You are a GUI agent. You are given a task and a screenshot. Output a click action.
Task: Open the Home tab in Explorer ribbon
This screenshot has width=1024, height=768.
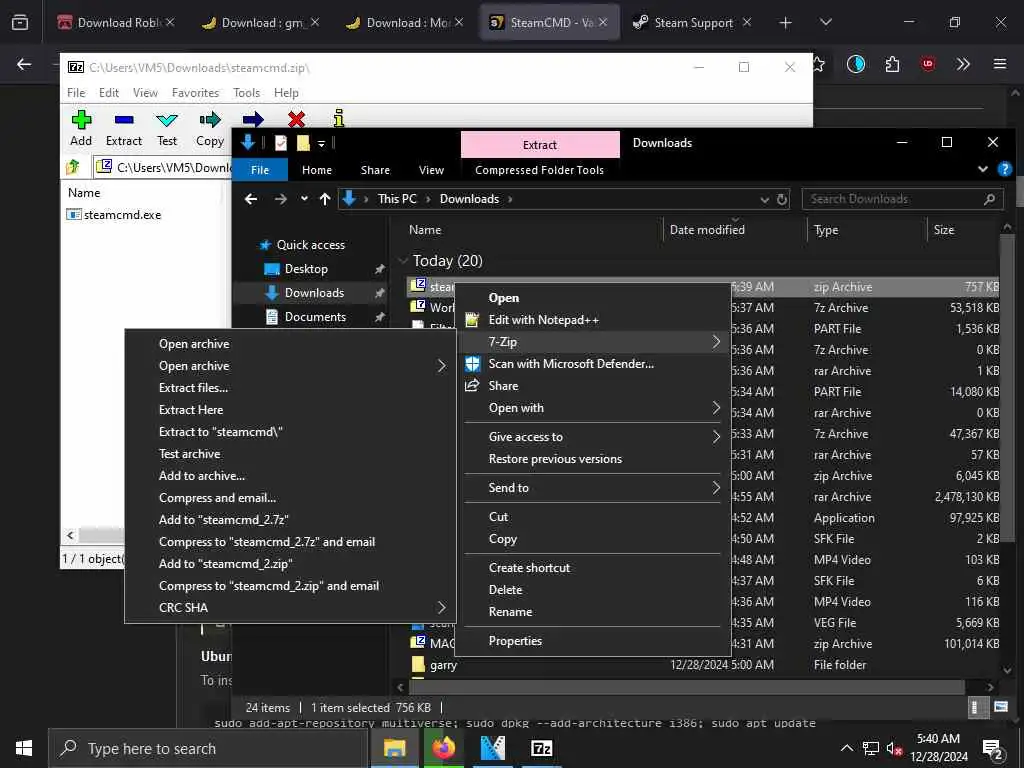317,170
